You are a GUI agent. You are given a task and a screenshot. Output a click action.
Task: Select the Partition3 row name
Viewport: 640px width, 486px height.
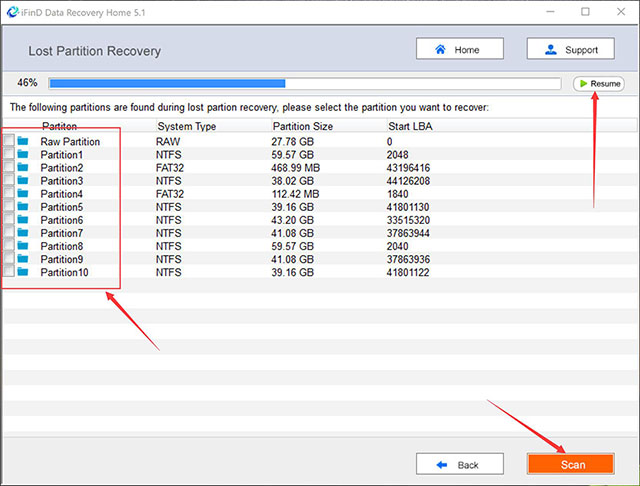point(61,181)
